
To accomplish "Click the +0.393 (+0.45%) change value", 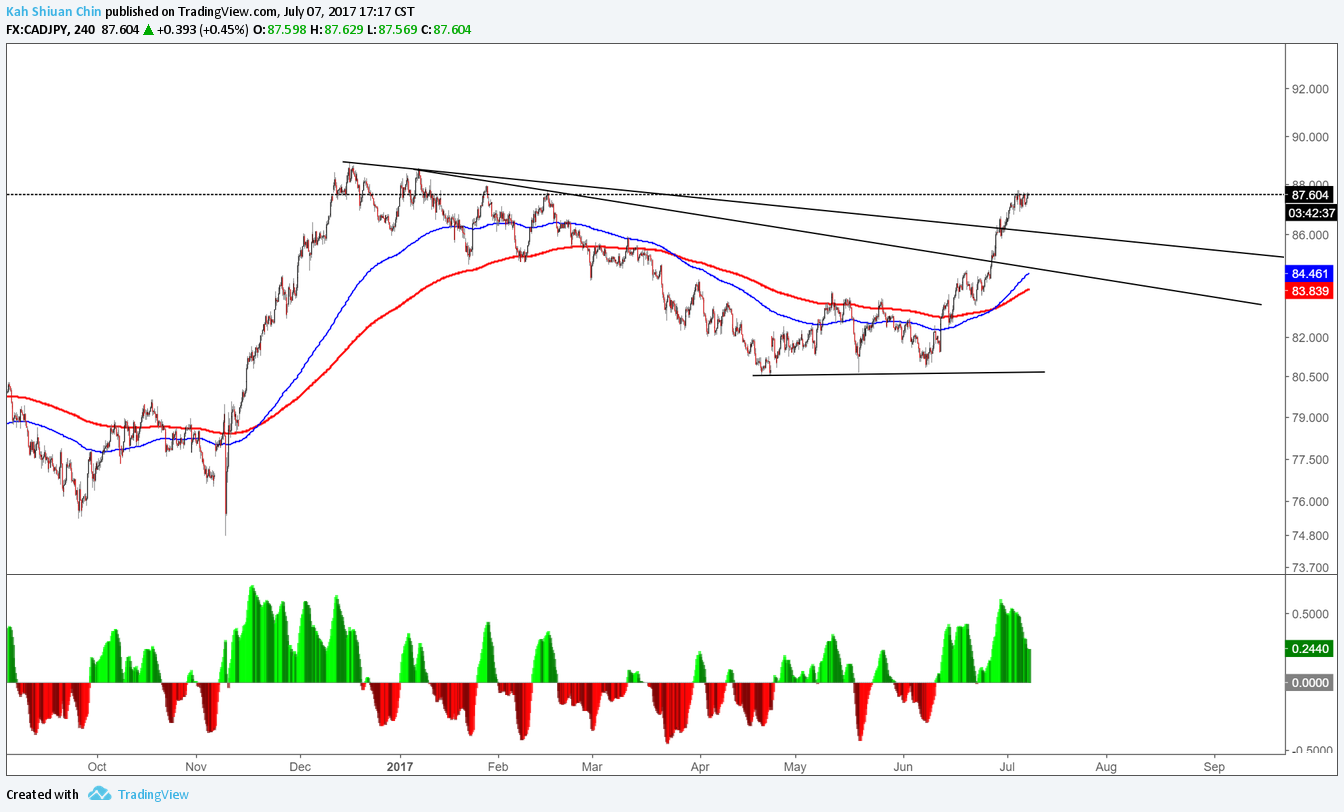I will 202,30.
